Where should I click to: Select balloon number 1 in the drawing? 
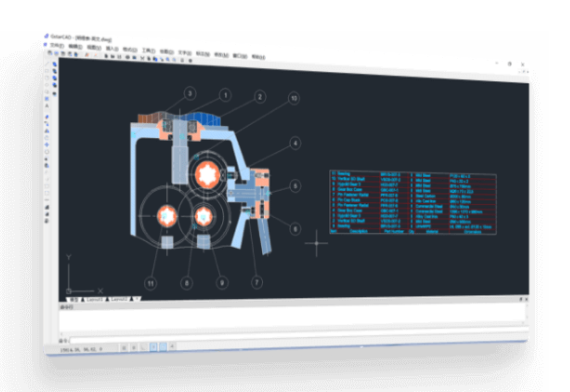(x=225, y=95)
